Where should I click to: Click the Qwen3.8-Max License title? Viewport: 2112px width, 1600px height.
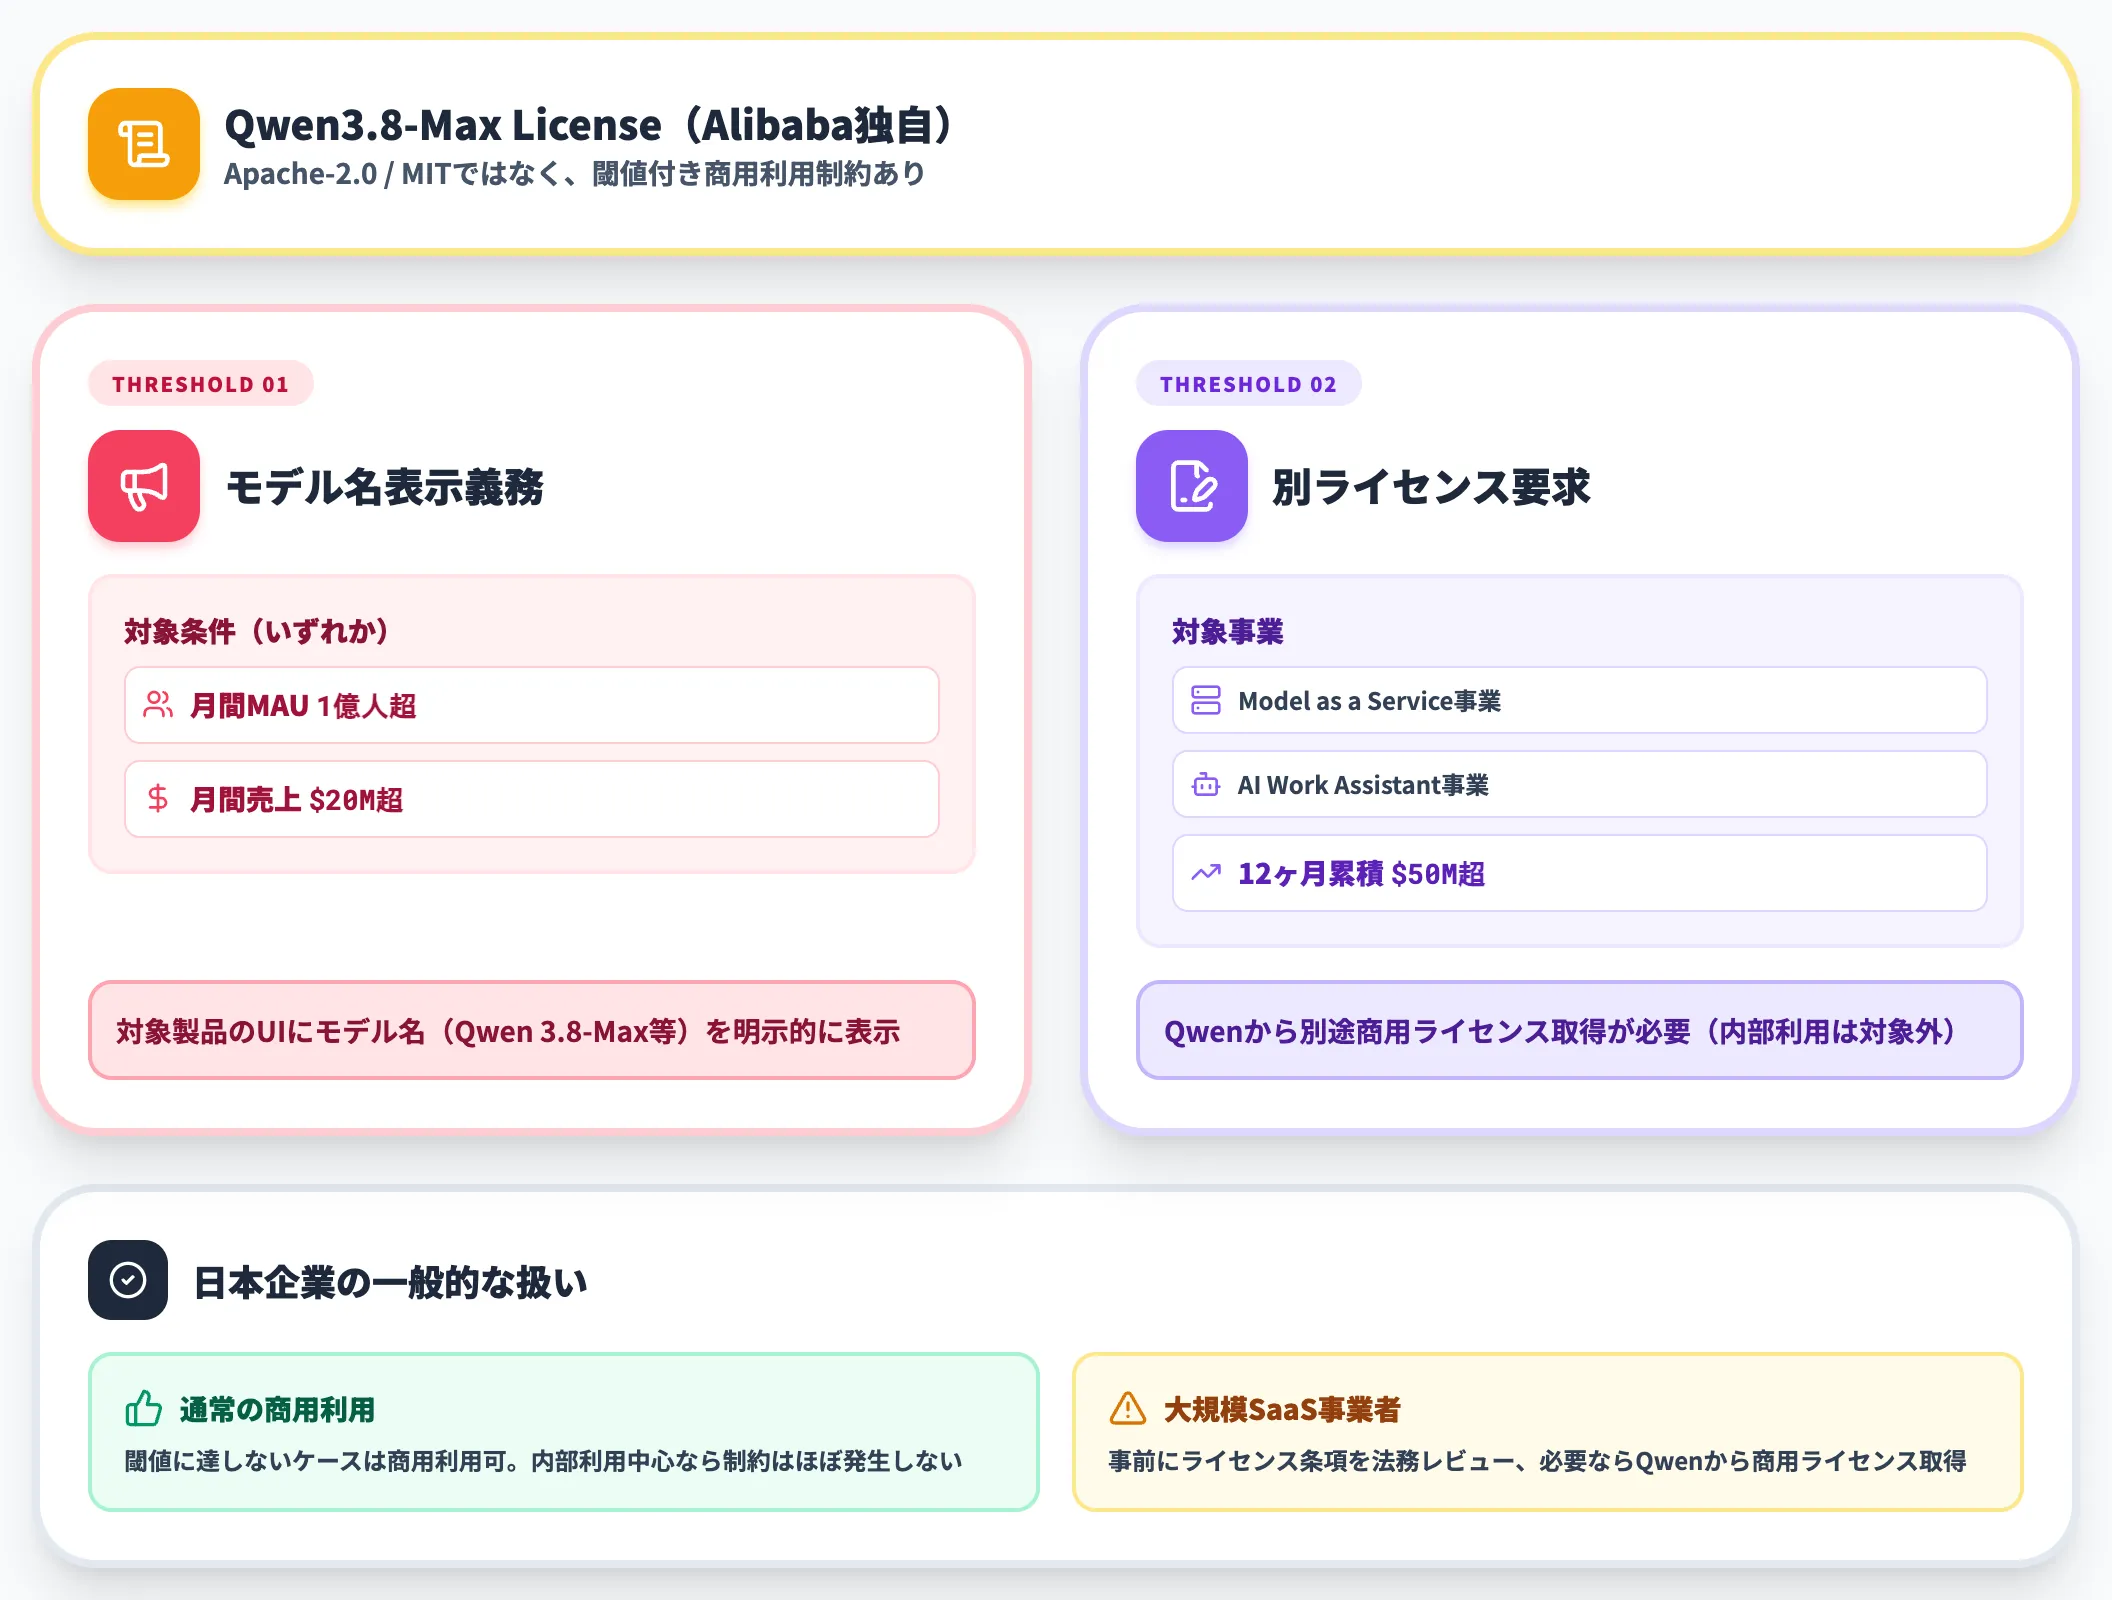tap(590, 126)
